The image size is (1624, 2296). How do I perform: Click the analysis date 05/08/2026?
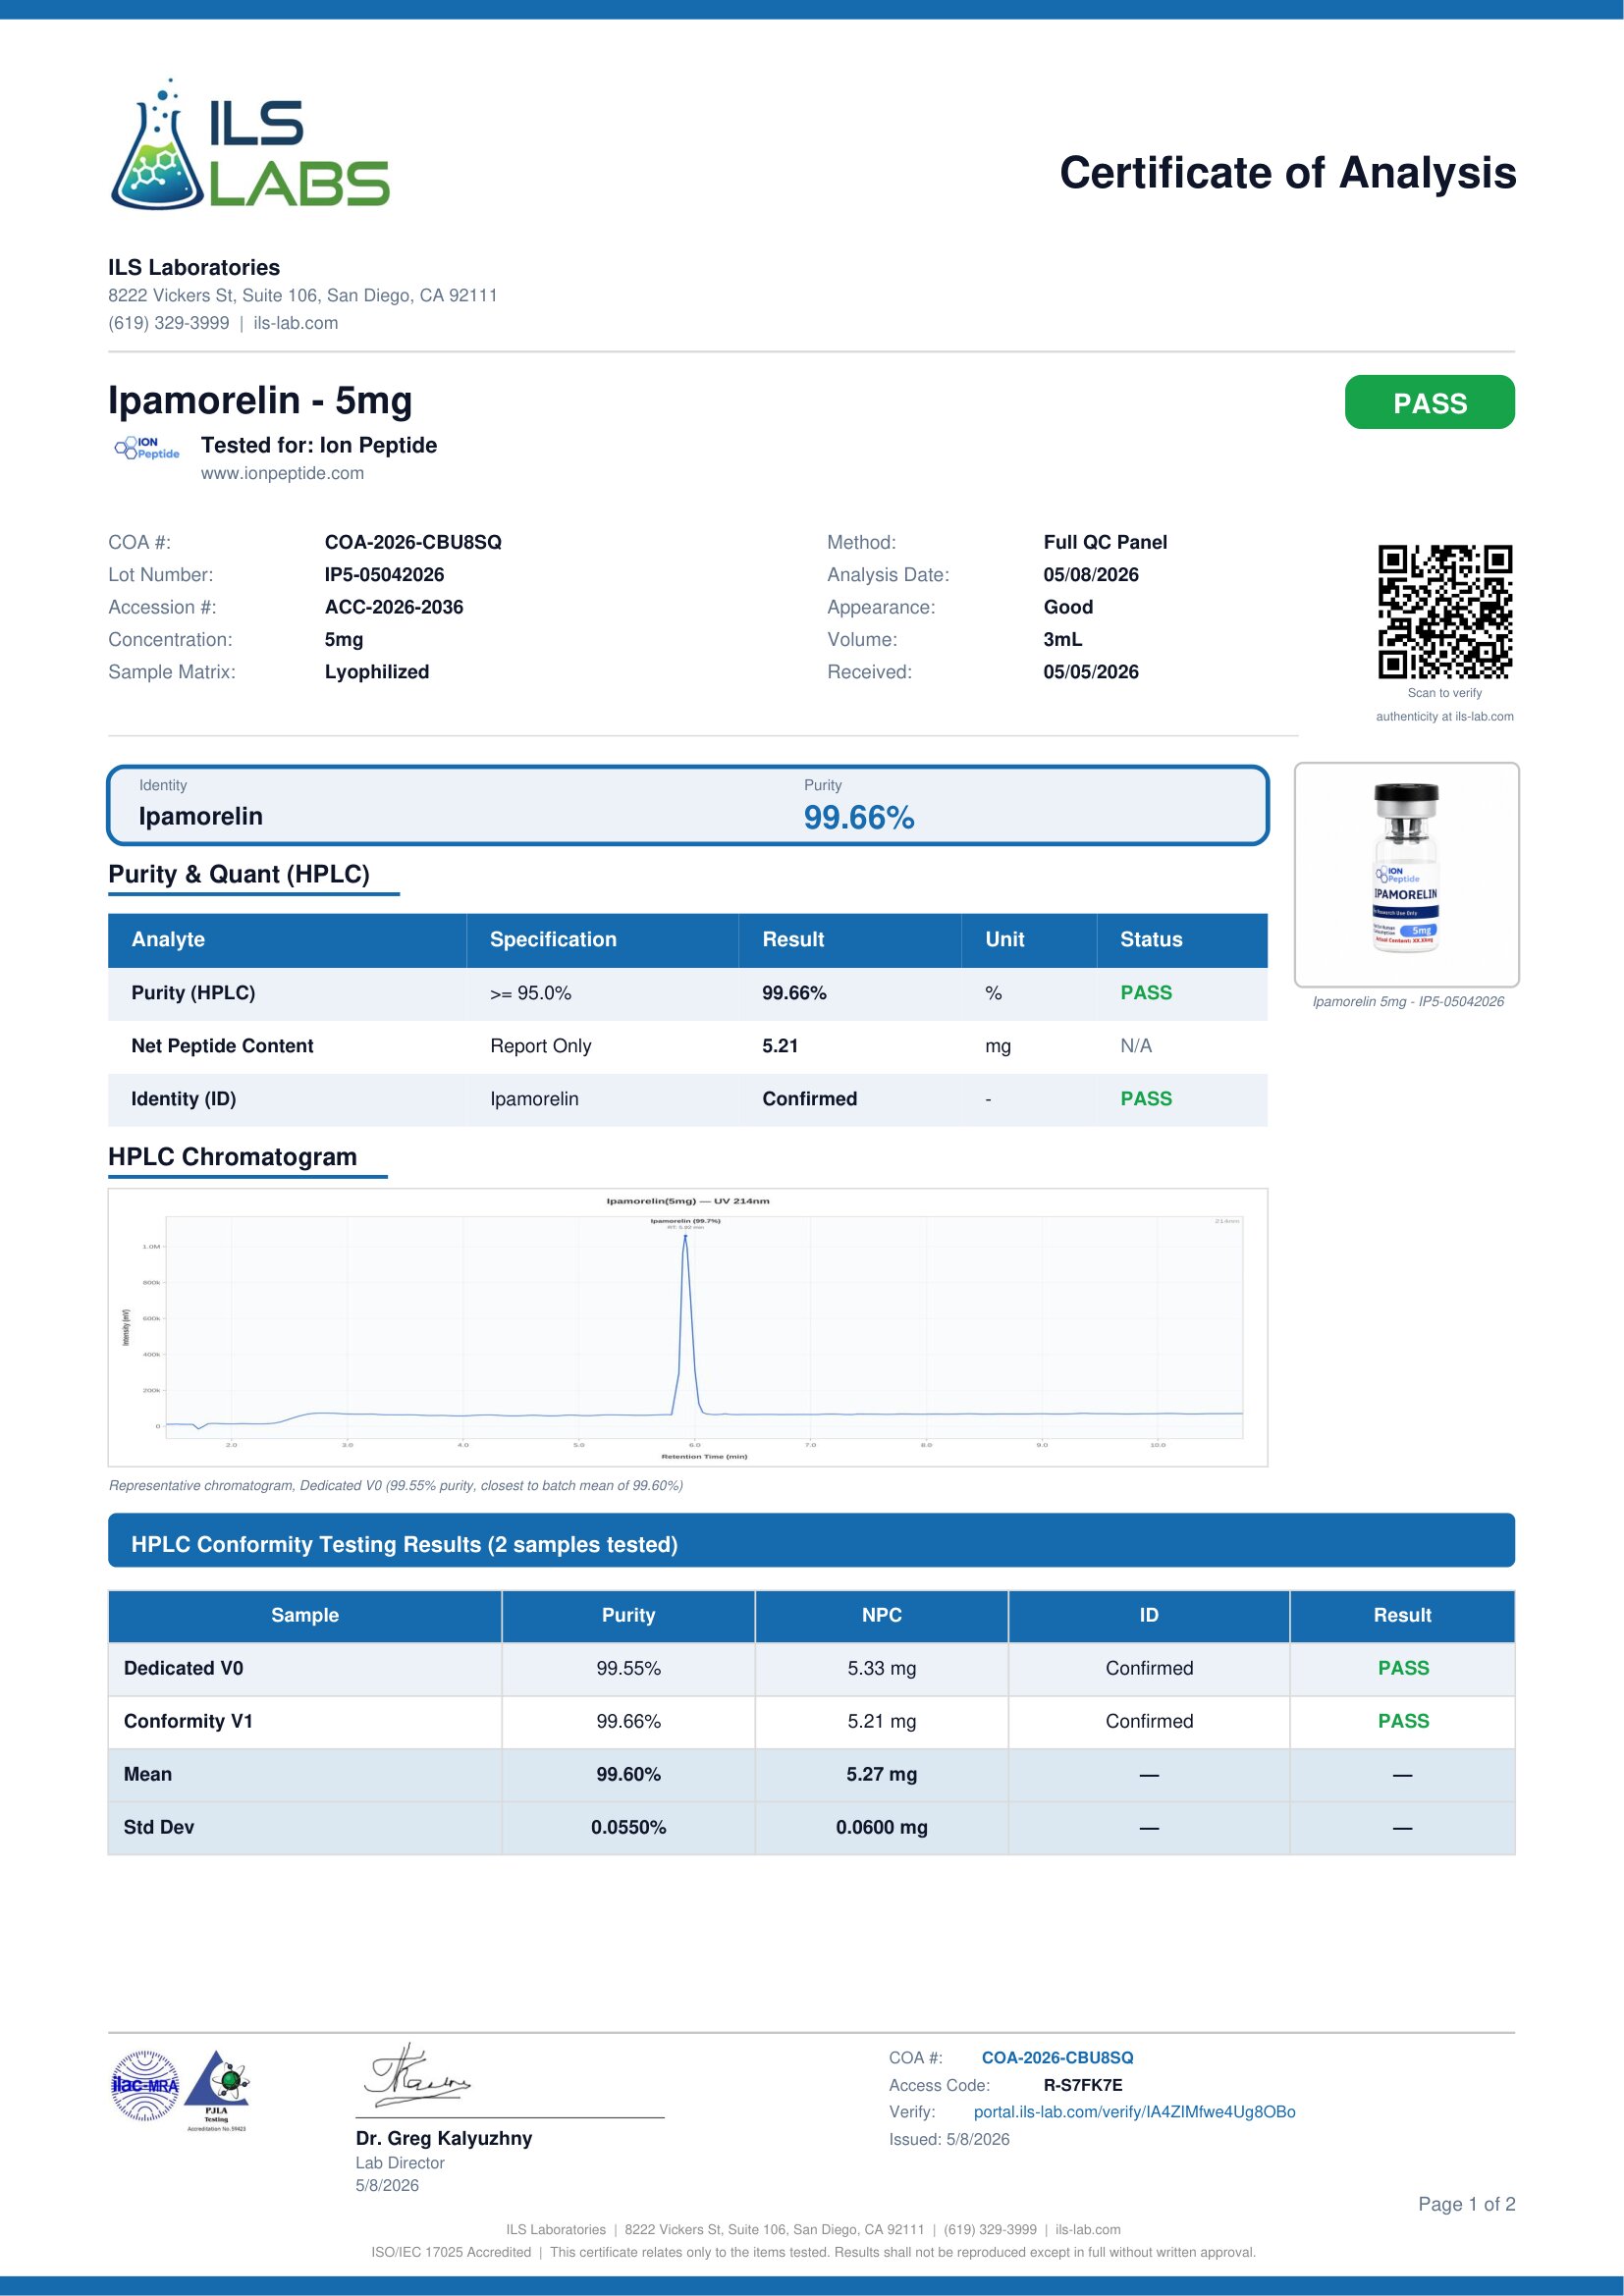click(1091, 574)
